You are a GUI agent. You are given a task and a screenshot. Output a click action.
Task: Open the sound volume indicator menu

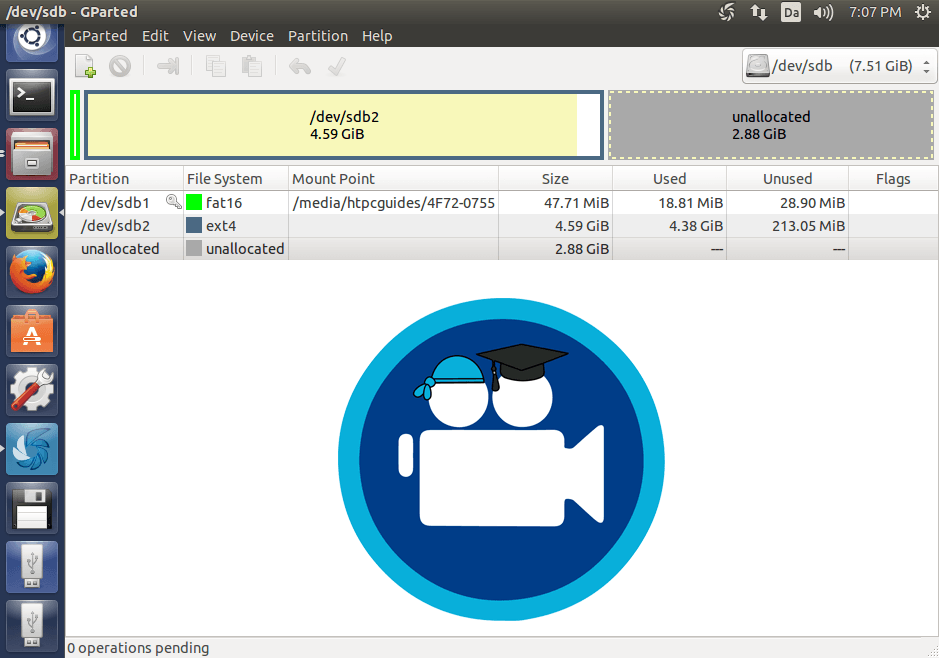[823, 12]
